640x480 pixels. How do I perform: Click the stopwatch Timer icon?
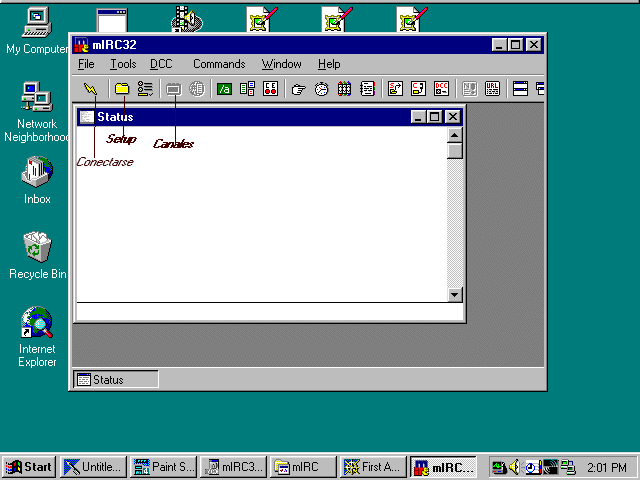click(322, 89)
